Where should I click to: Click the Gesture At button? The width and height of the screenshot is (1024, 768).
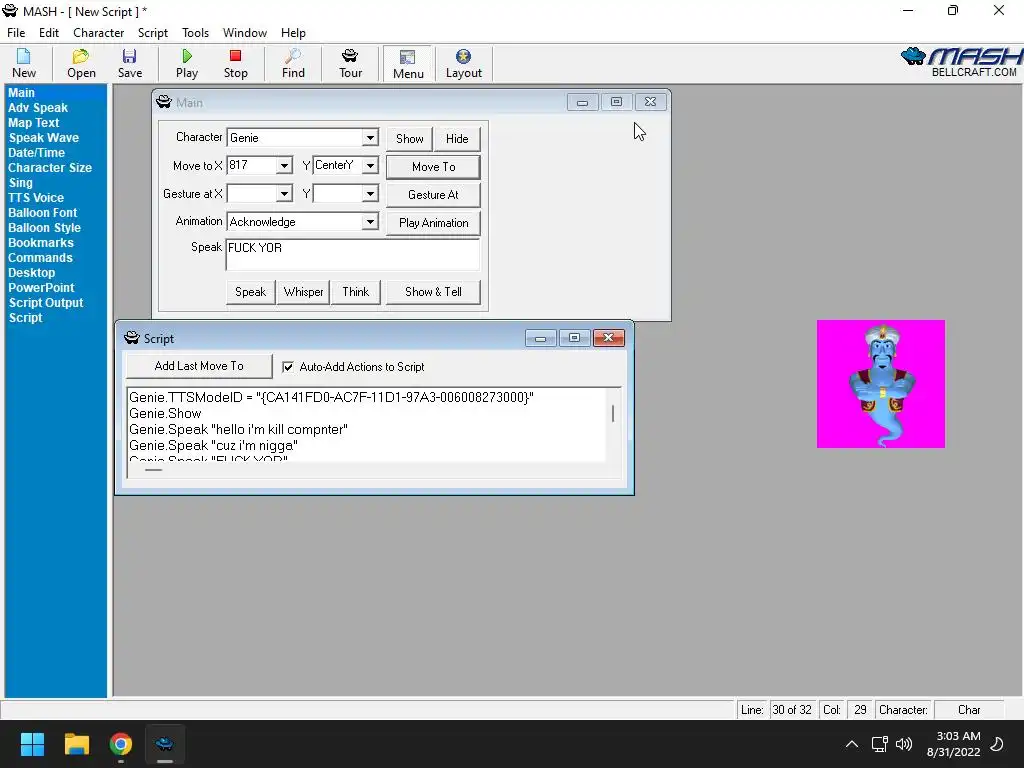click(434, 195)
